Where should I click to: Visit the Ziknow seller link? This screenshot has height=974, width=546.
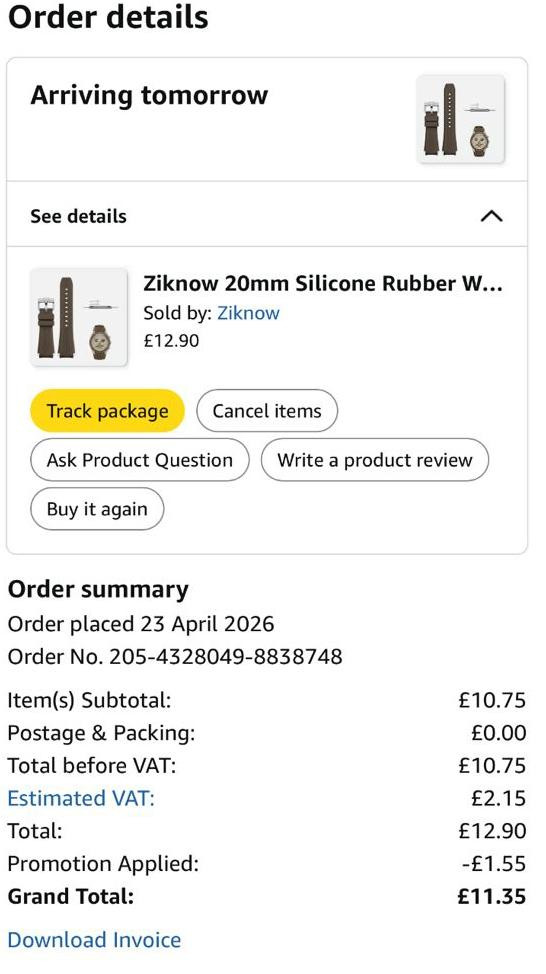coord(248,312)
